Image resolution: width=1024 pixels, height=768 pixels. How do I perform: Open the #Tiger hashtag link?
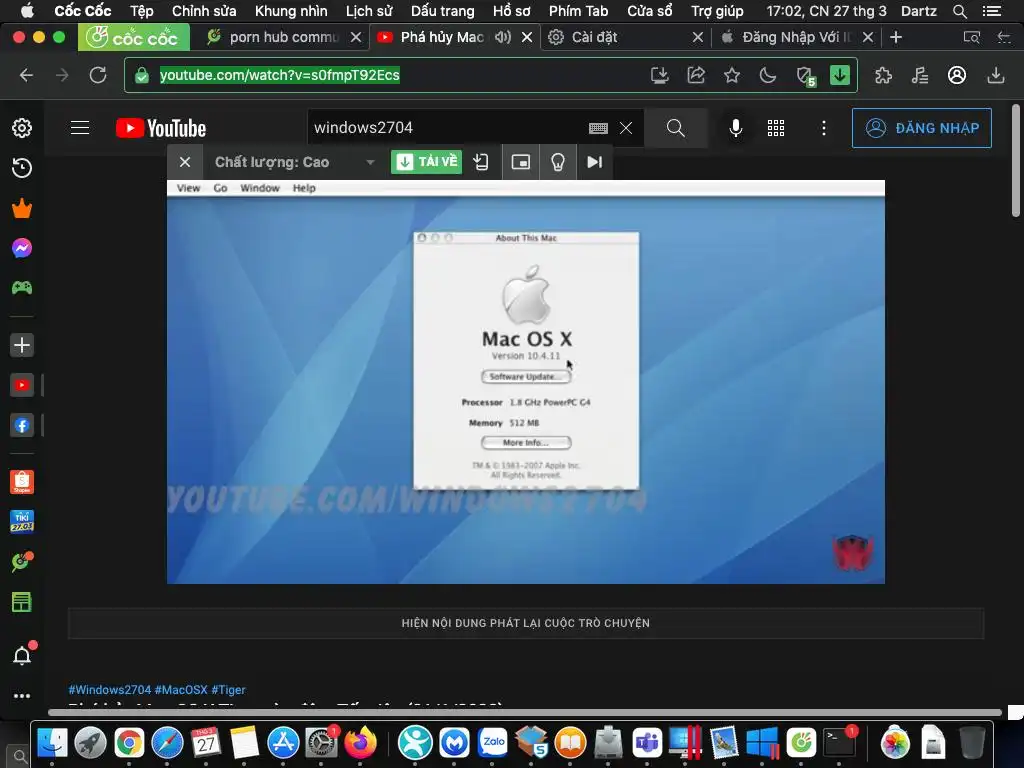(x=229, y=690)
